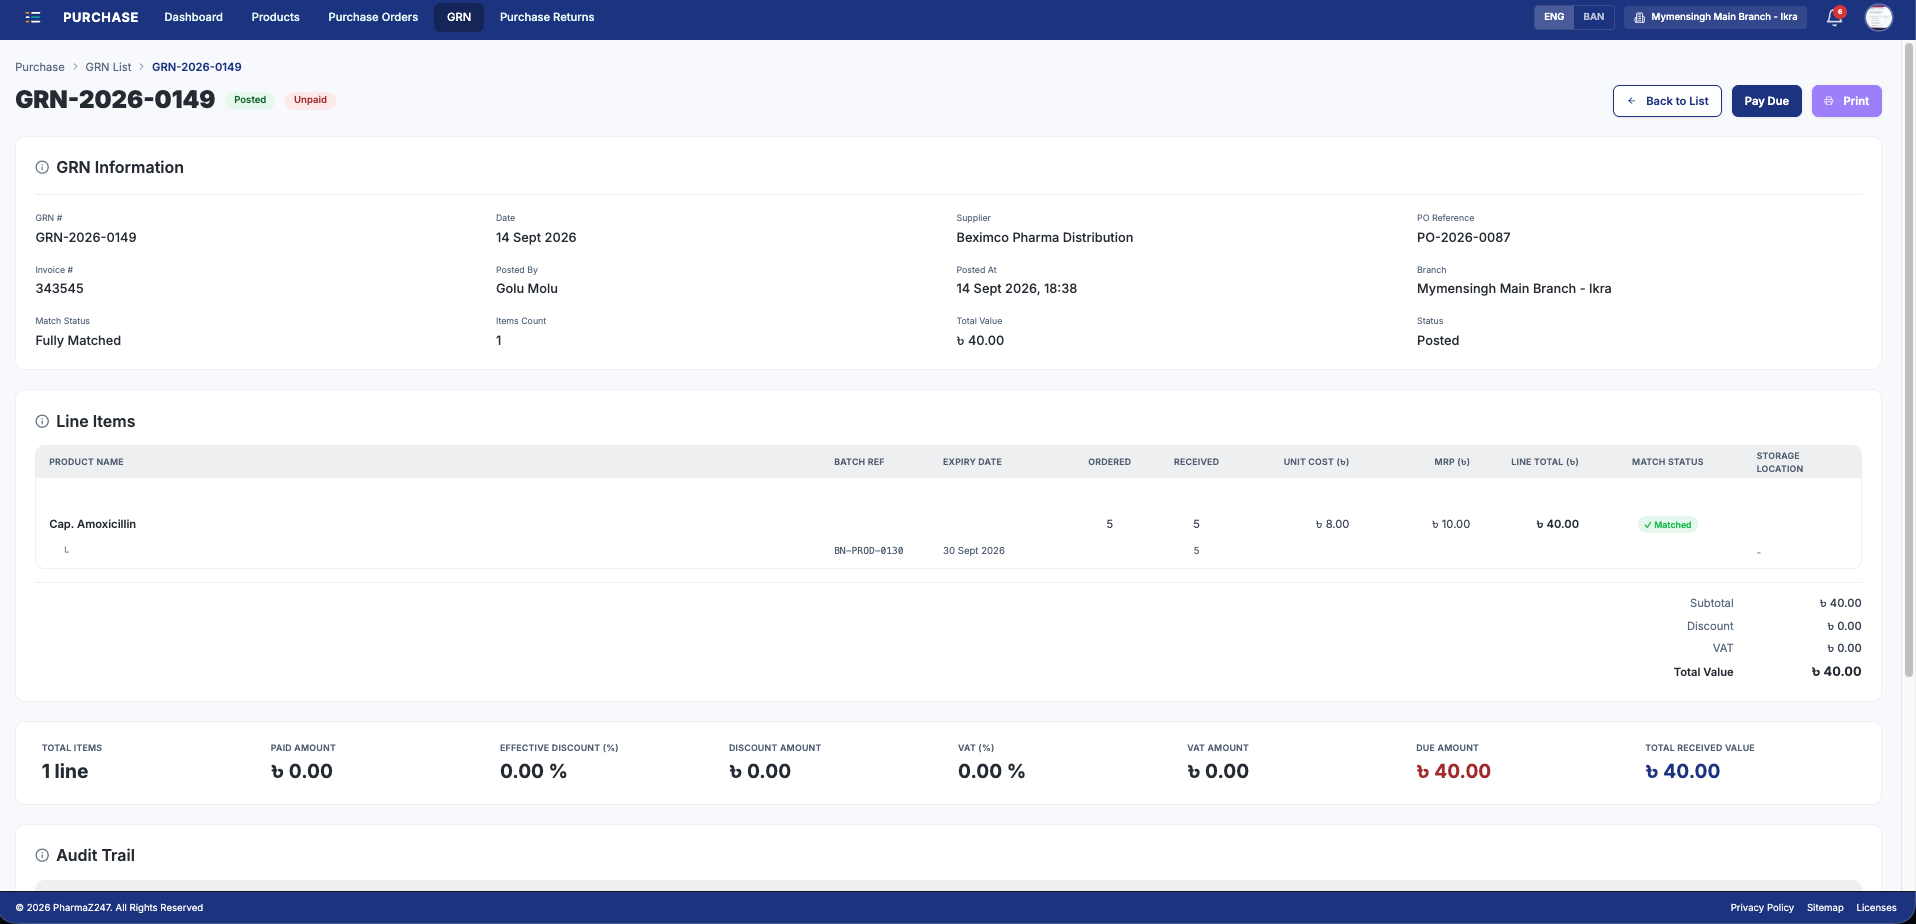This screenshot has height=924, width=1916.
Task: Open the notifications bell
Action: point(1834,17)
